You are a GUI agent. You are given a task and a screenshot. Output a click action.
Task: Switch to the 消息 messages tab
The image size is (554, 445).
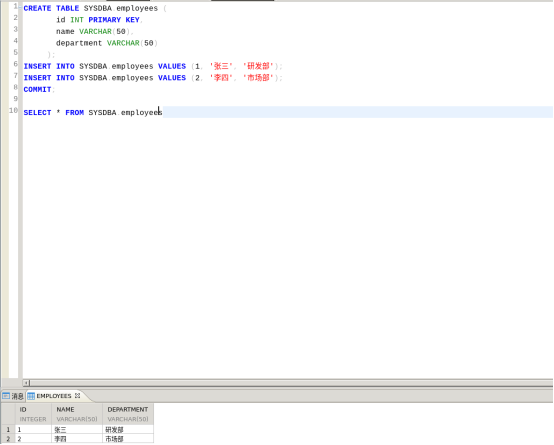pos(13,396)
